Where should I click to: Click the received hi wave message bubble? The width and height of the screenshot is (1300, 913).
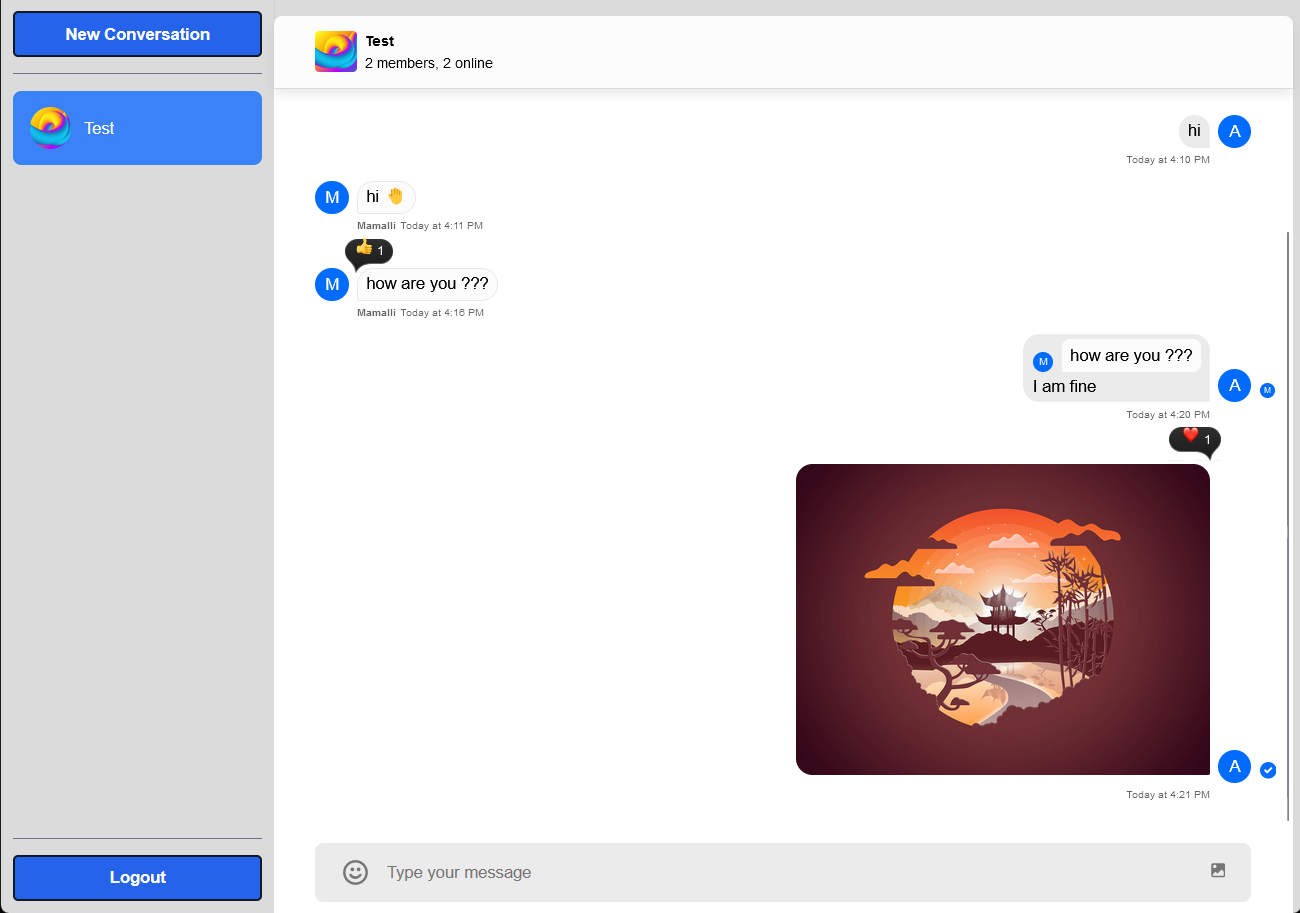[x=386, y=197]
